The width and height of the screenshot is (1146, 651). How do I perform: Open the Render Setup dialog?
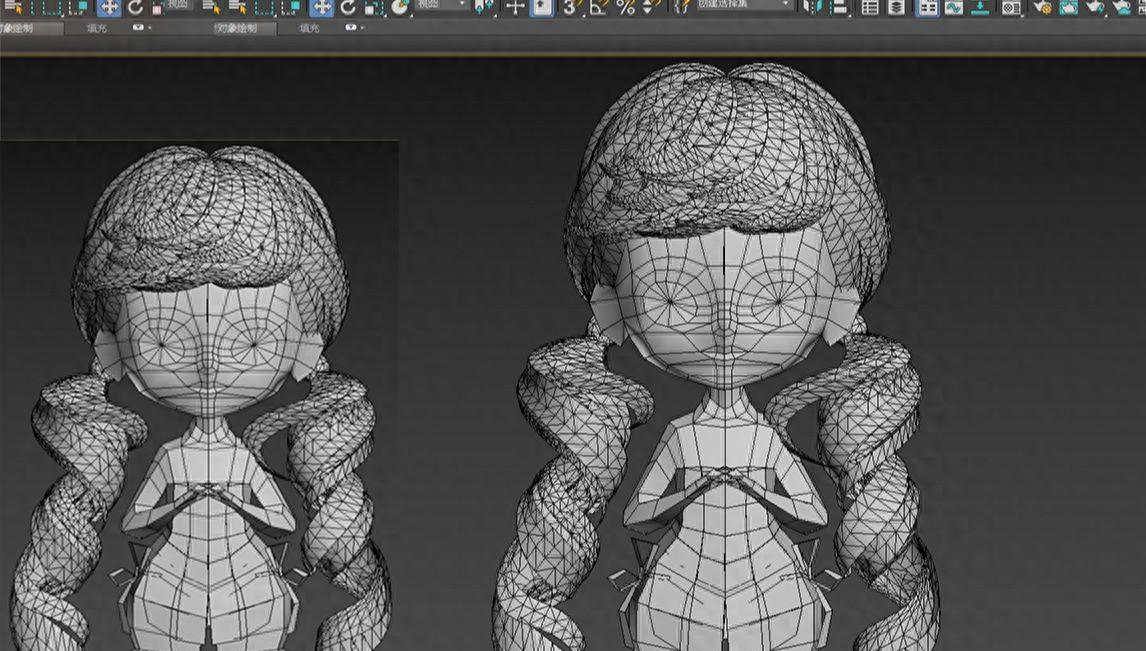[x=1043, y=7]
